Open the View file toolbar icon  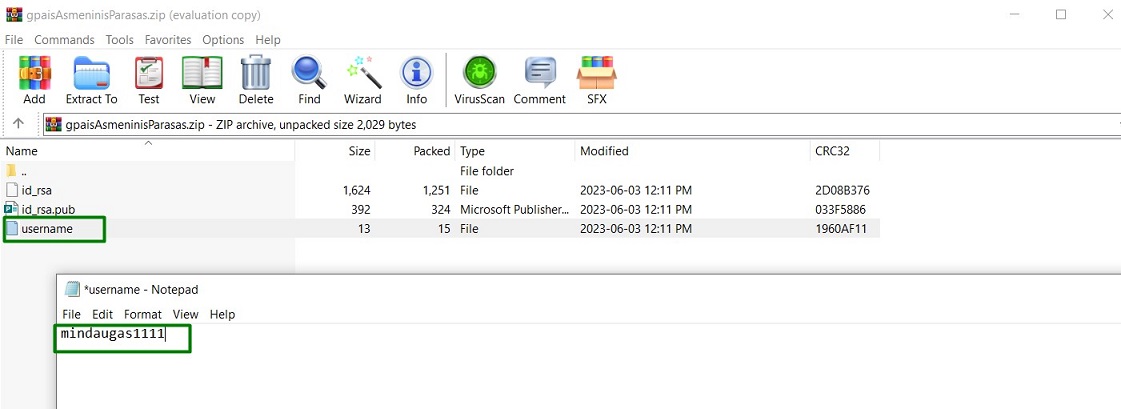tap(202, 80)
